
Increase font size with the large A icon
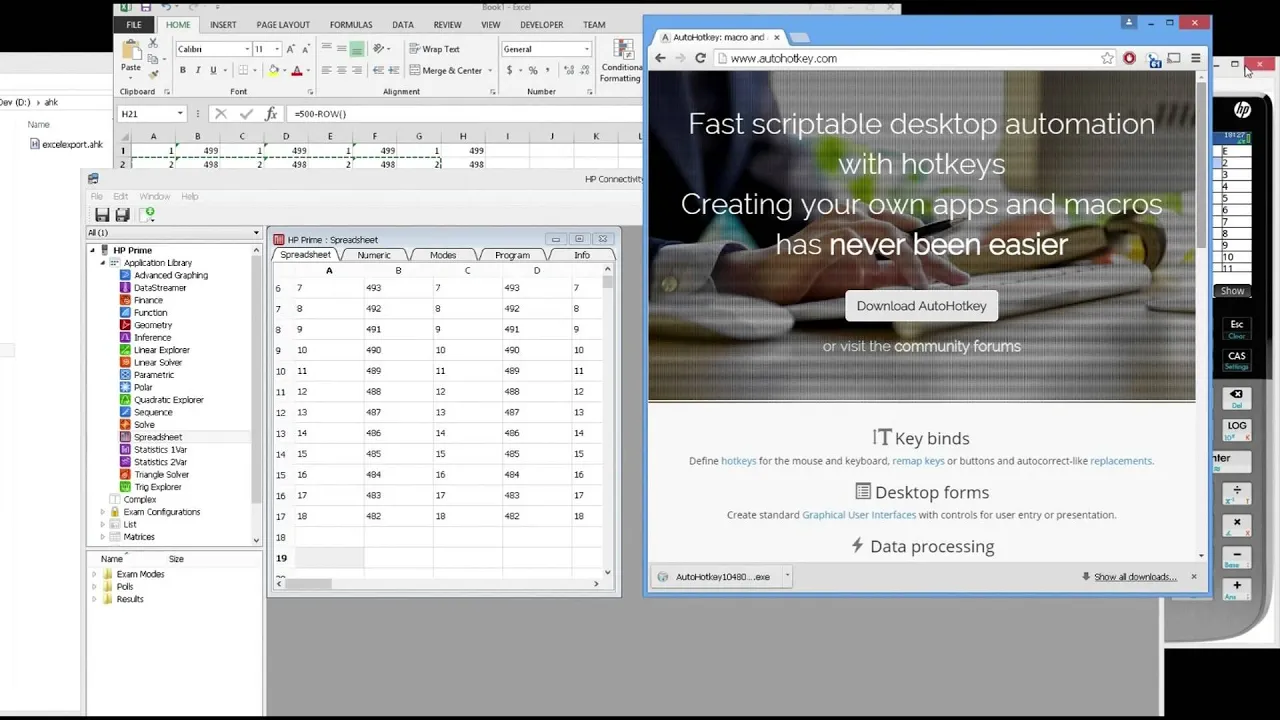(290, 49)
